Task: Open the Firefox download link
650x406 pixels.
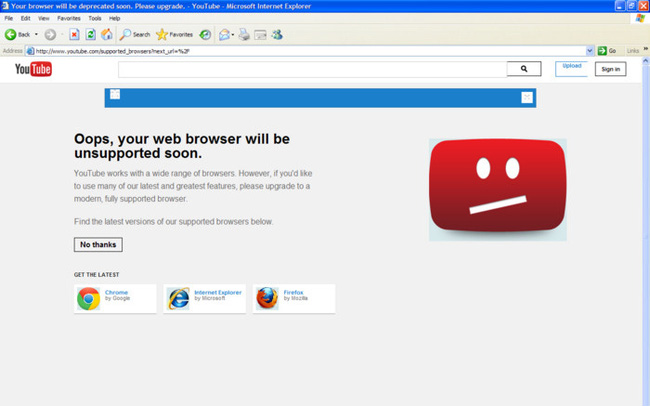Action: coord(293,292)
